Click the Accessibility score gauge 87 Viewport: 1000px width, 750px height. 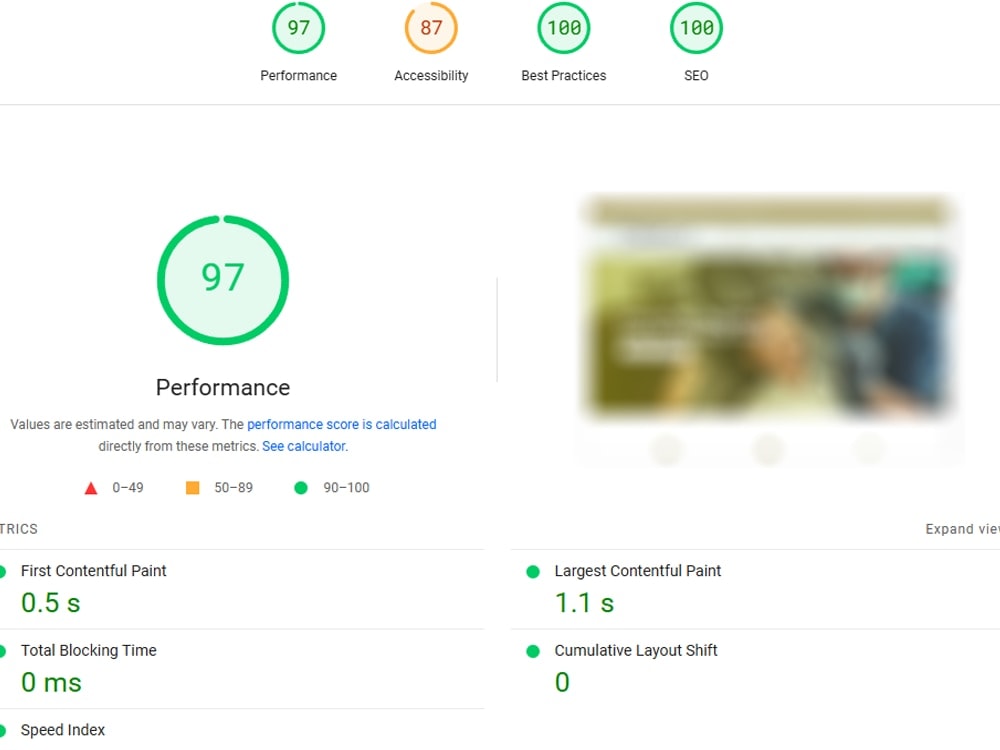pyautogui.click(x=431, y=28)
